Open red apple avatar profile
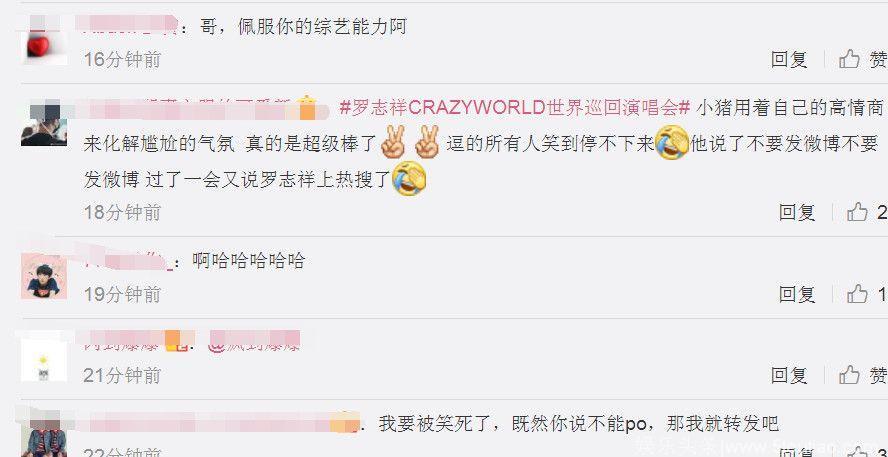Image resolution: width=888 pixels, height=457 pixels. tap(44, 41)
